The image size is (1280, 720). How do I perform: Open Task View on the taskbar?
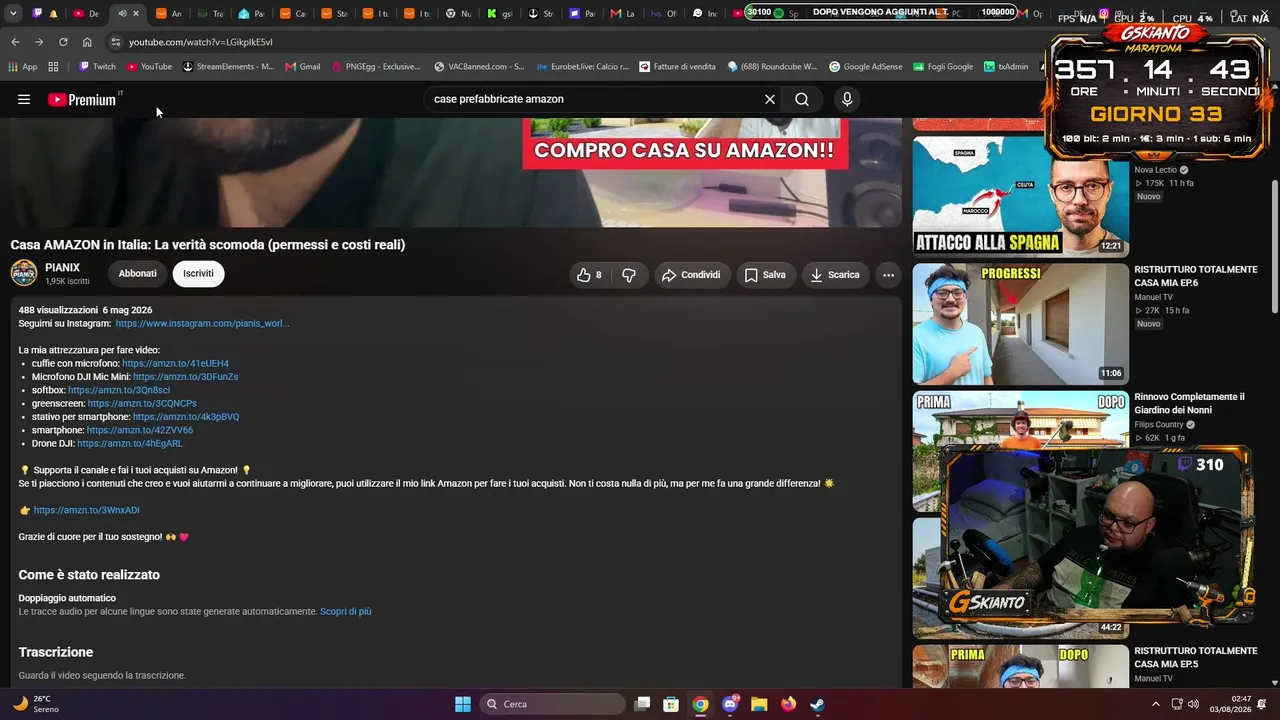(x=642, y=704)
